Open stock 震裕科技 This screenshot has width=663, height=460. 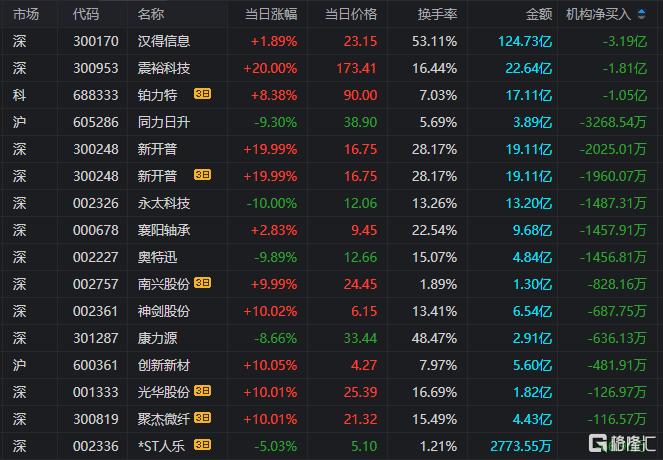(x=164, y=68)
